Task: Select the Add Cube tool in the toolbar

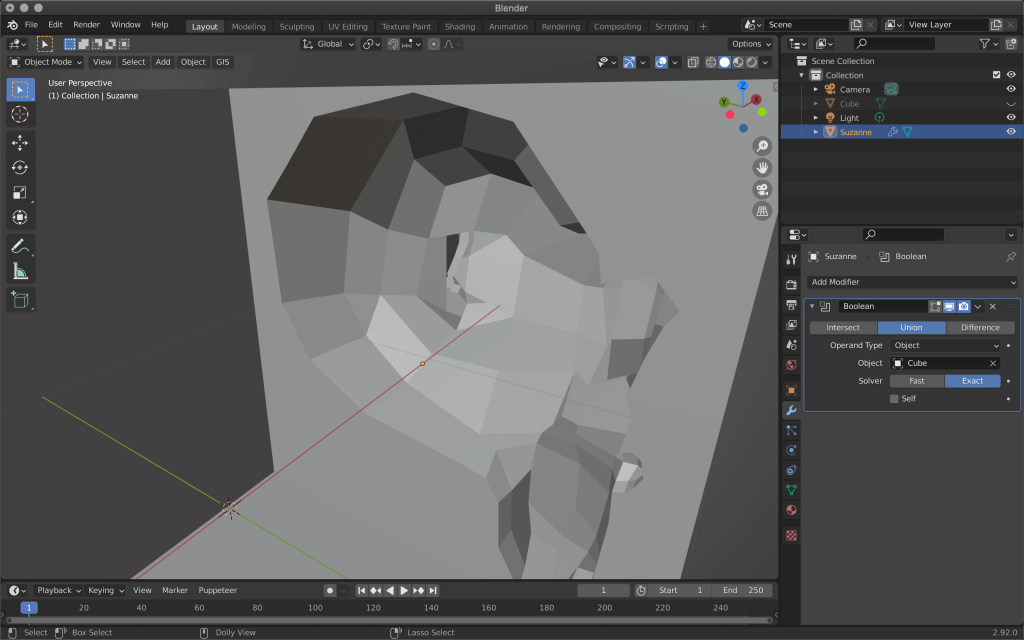Action: tap(20, 300)
